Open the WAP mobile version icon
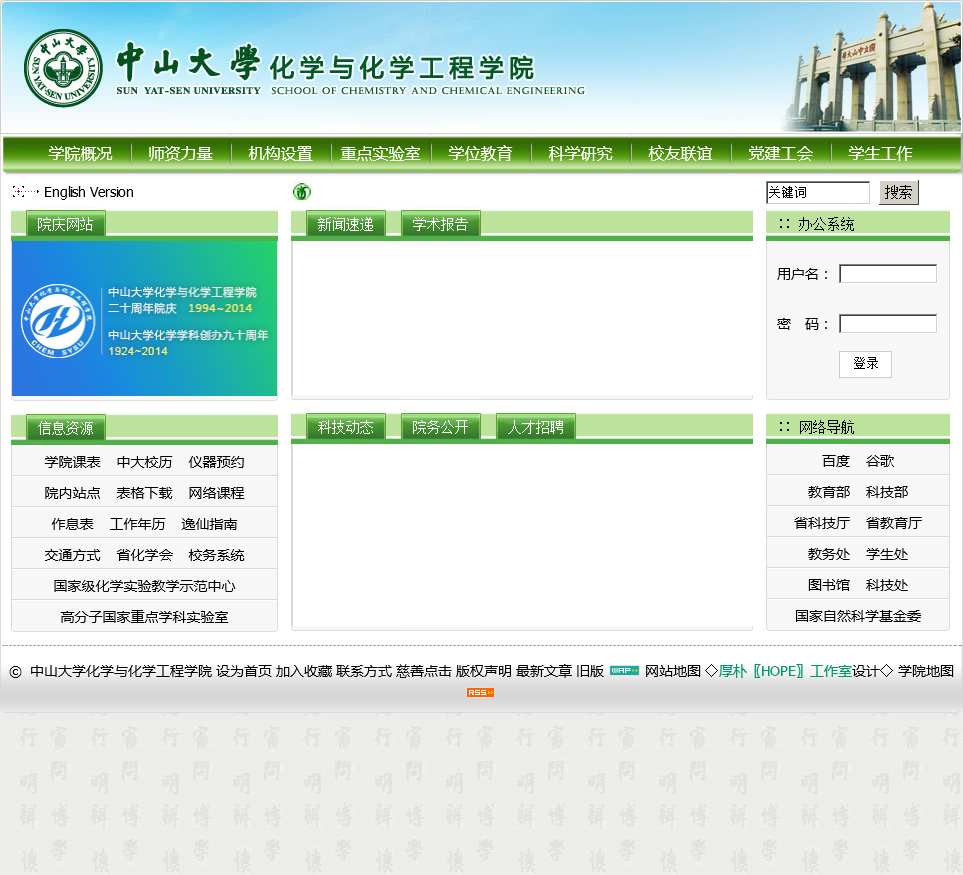The width and height of the screenshot is (963, 875). click(x=625, y=671)
